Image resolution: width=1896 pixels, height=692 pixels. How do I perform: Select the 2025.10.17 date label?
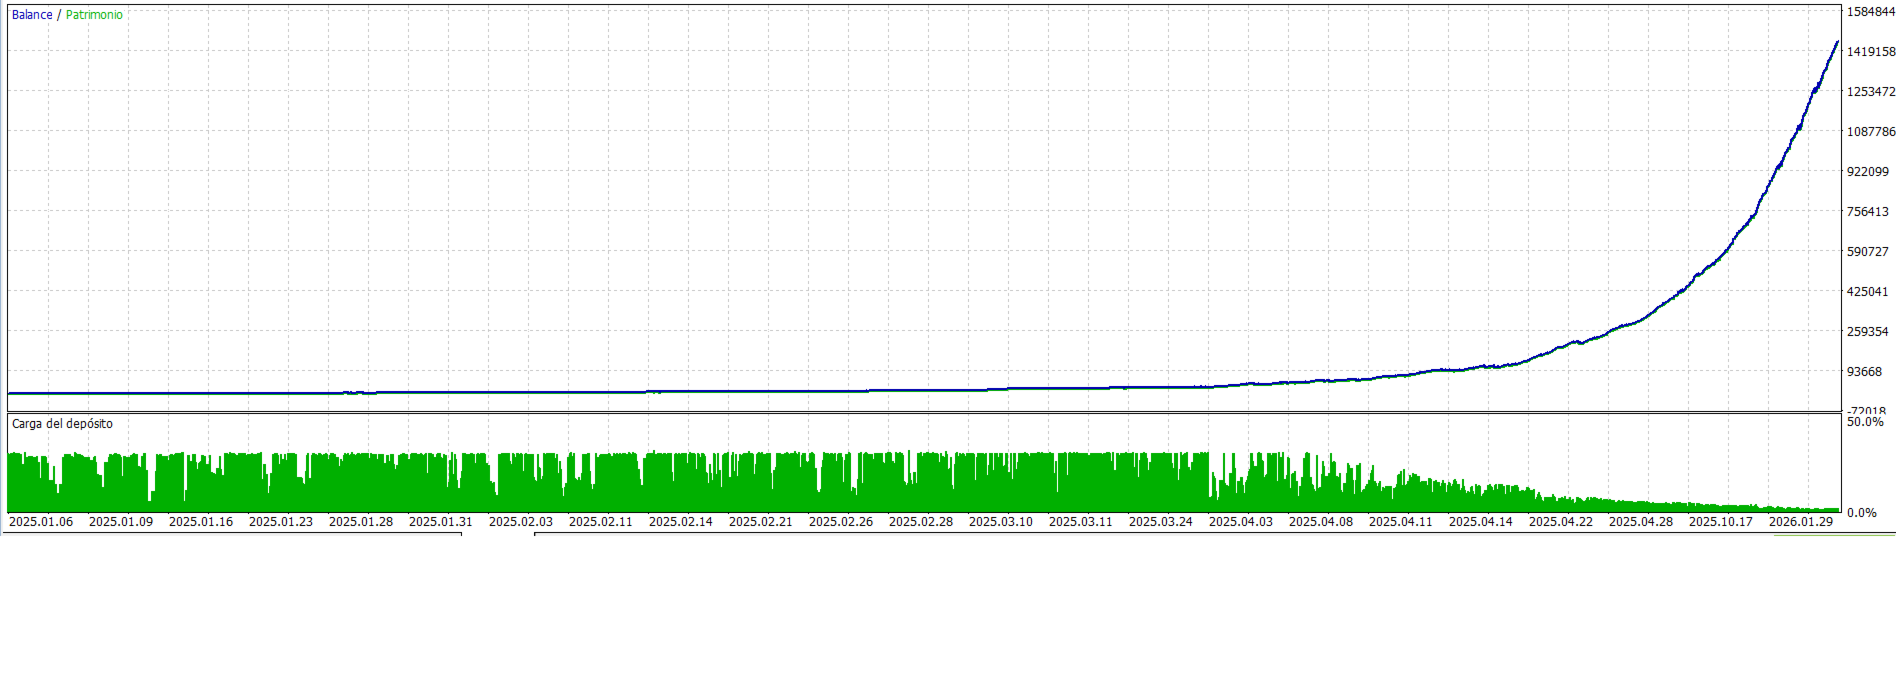pos(1721,522)
